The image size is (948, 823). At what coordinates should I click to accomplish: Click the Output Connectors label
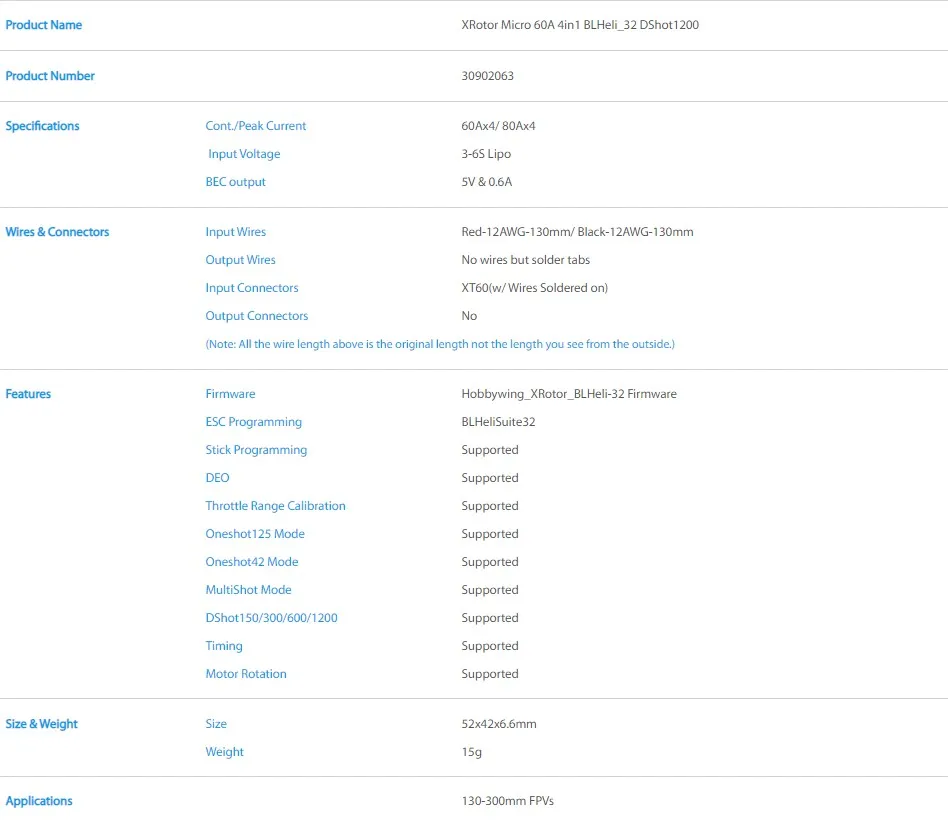[257, 316]
